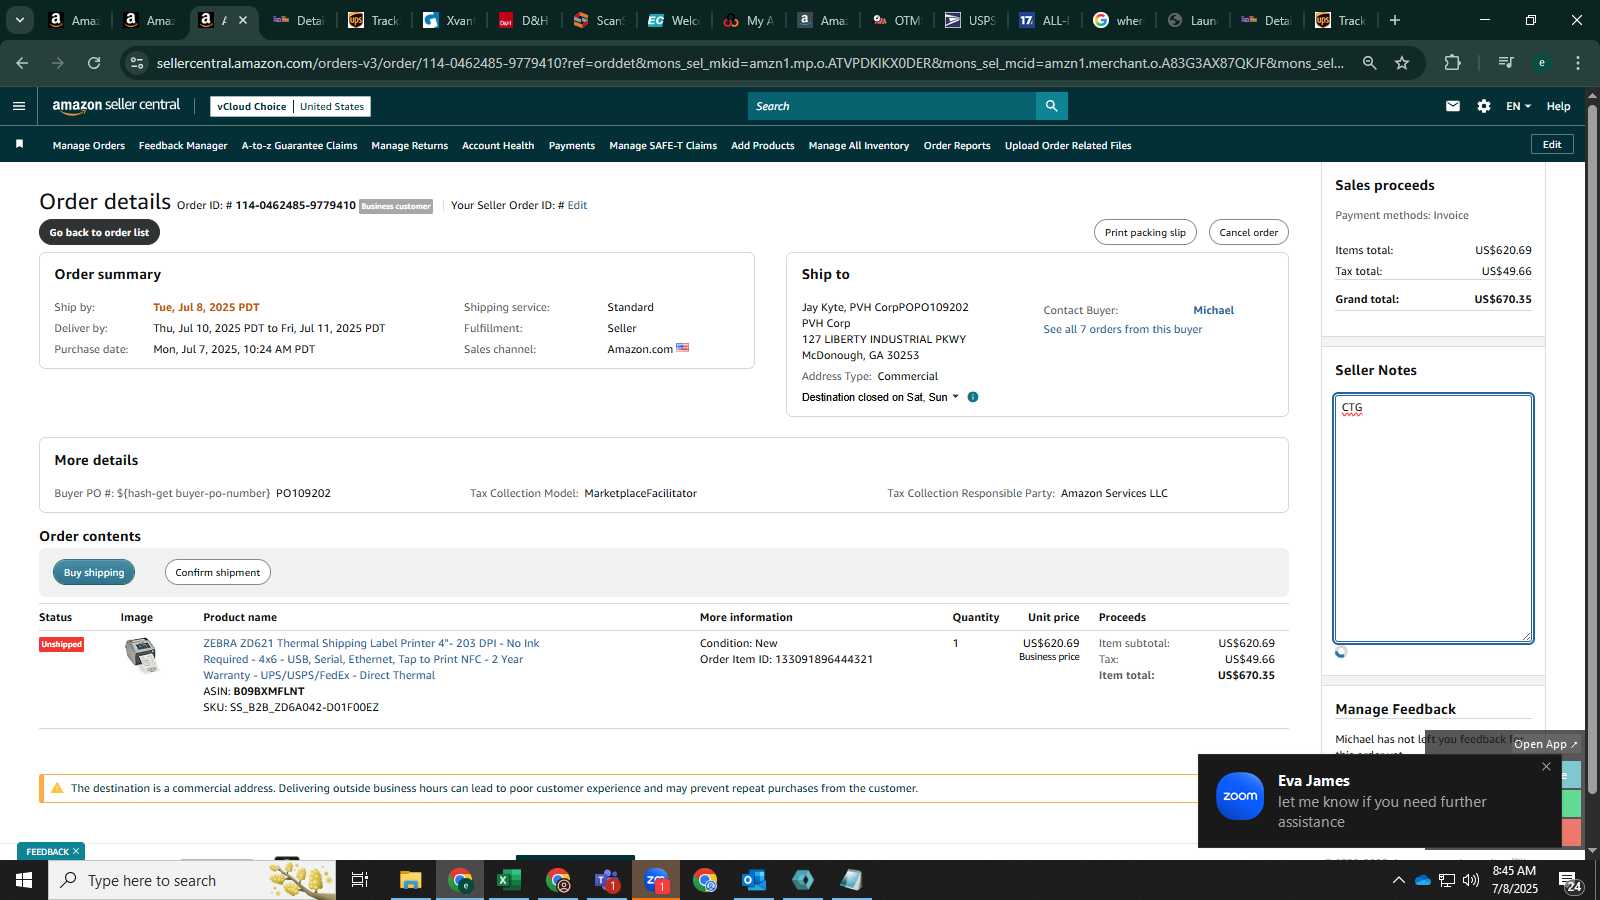Open Manage SAFE-T Claims menu item
The width and height of the screenshot is (1600, 900).
663,146
